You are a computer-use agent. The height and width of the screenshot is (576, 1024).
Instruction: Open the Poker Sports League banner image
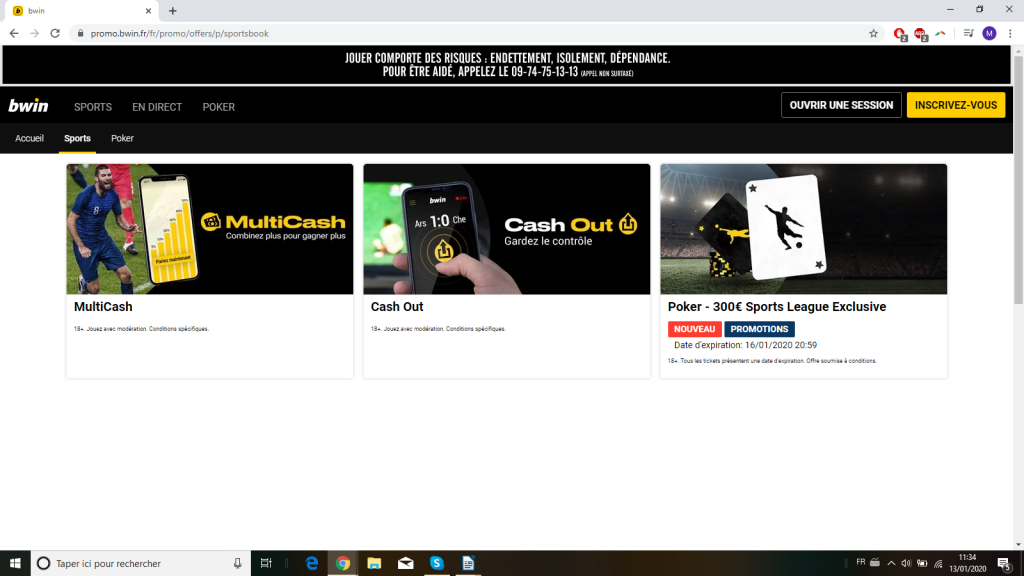click(803, 229)
